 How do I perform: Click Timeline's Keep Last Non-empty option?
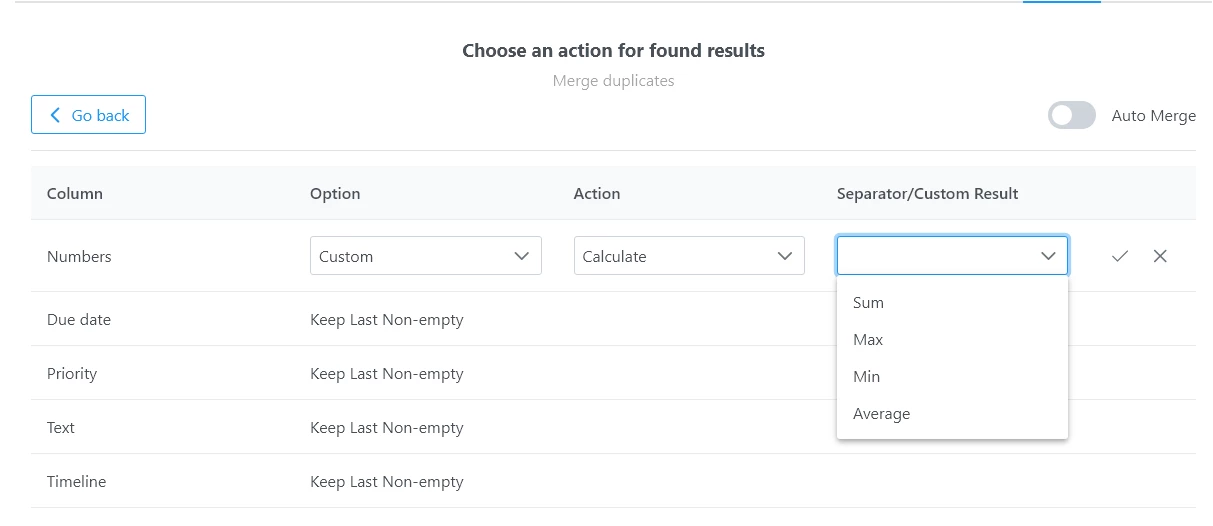click(387, 482)
